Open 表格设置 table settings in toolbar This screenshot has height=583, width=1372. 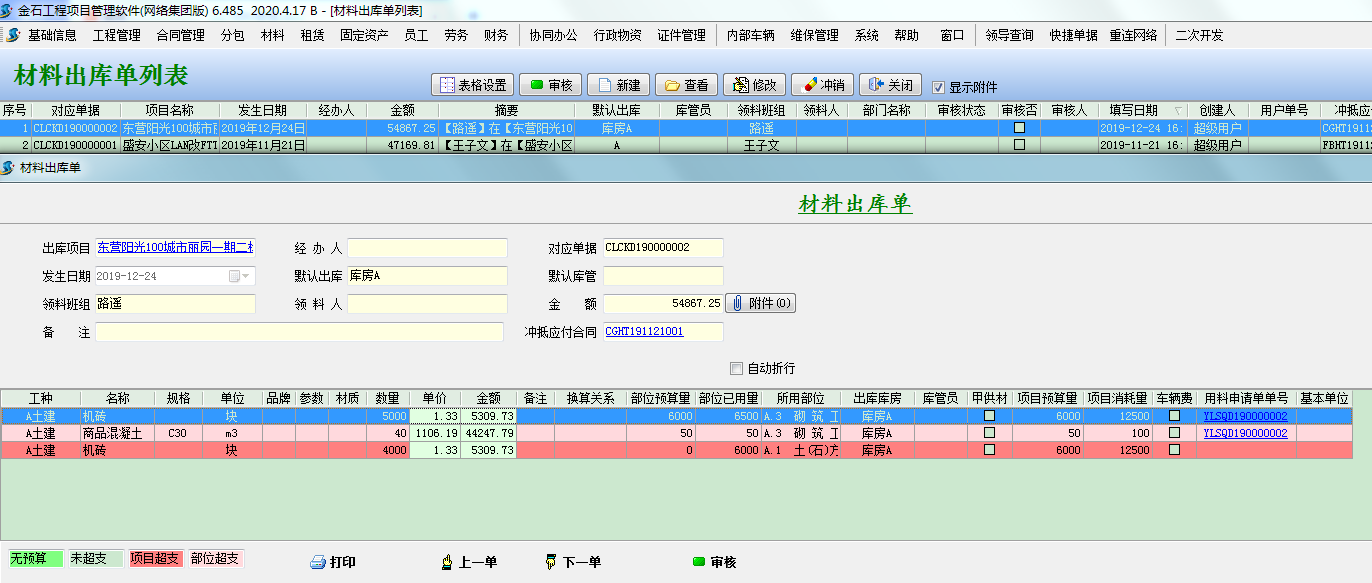pos(472,86)
